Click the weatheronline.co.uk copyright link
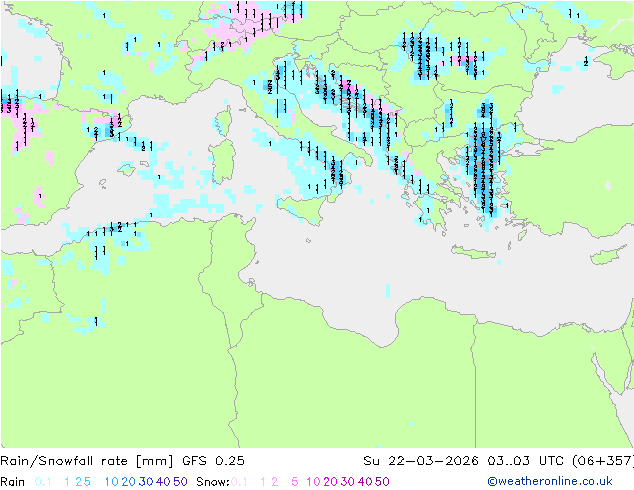The height and width of the screenshot is (490, 634). 550,481
